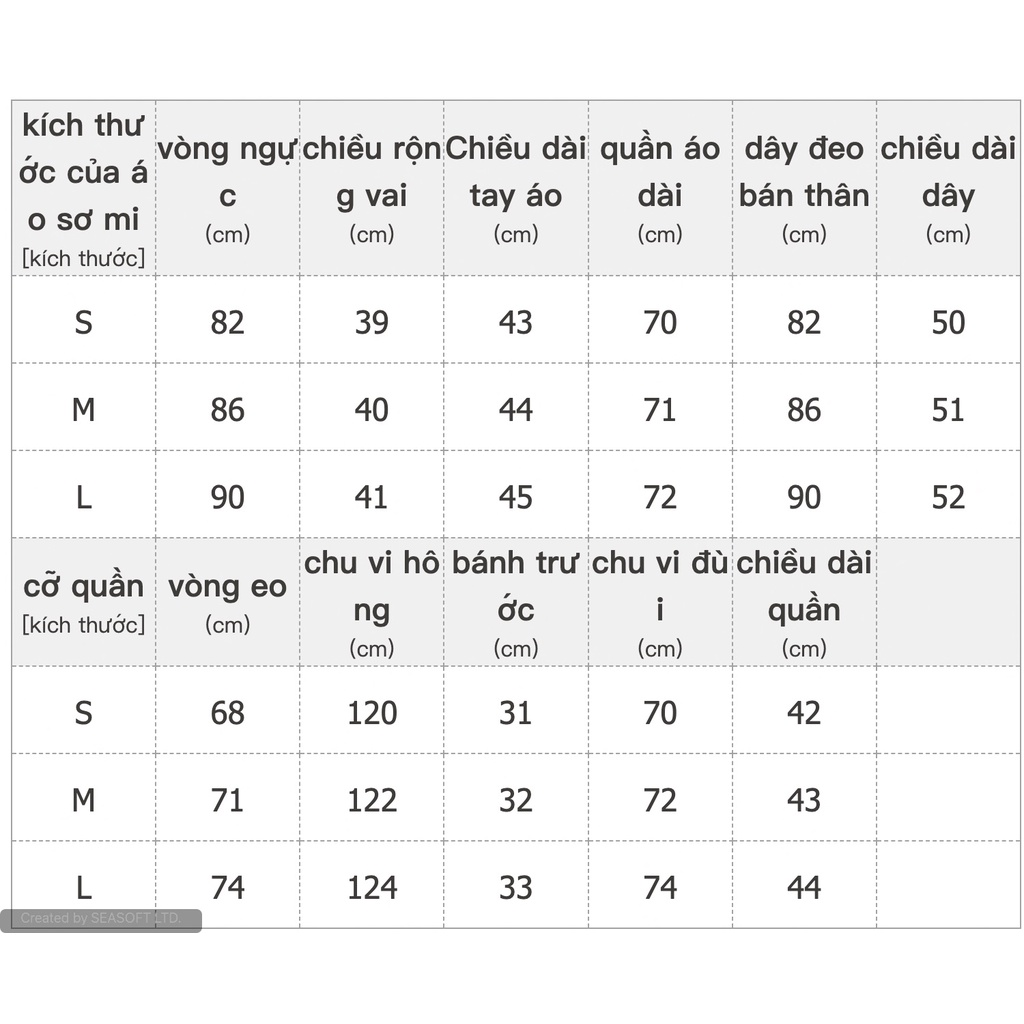Click shirt size M row label
Image resolution: width=1024 pixels, height=1024 pixels.
tap(84, 409)
